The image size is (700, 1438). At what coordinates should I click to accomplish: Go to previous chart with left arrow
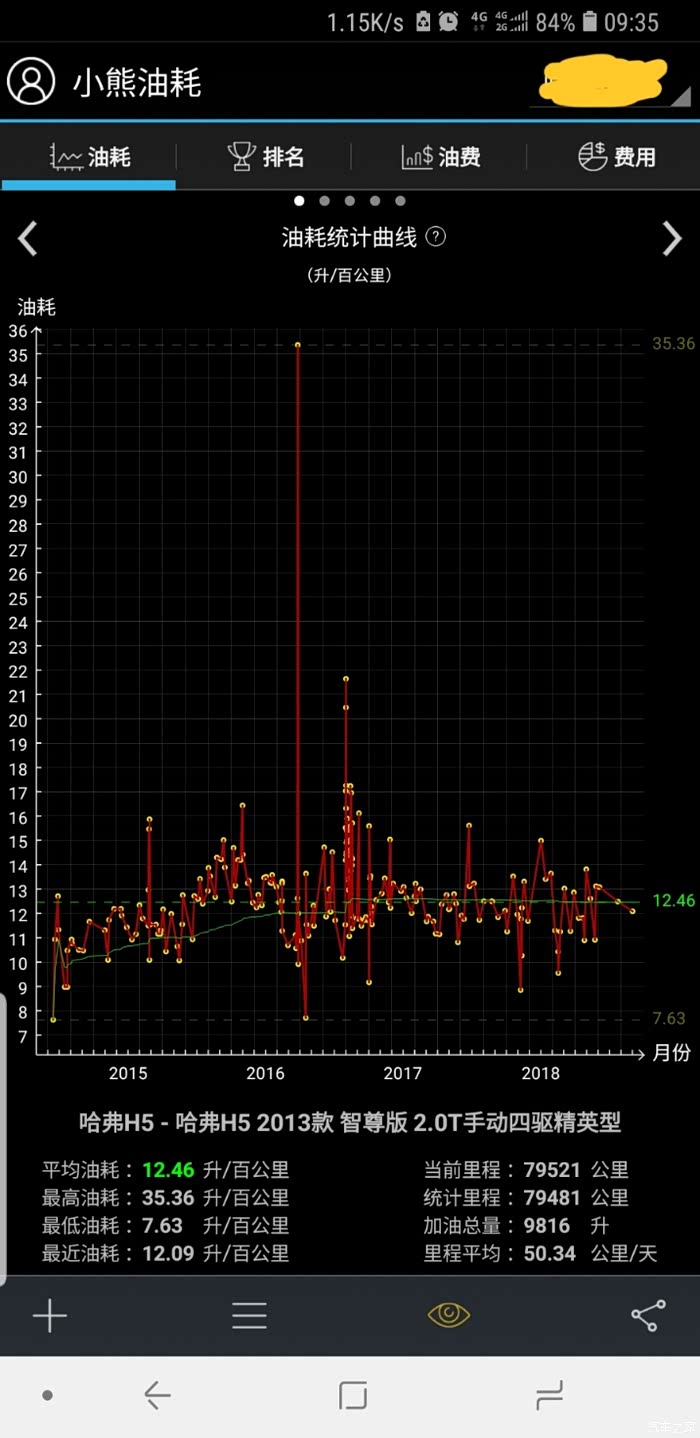point(28,239)
